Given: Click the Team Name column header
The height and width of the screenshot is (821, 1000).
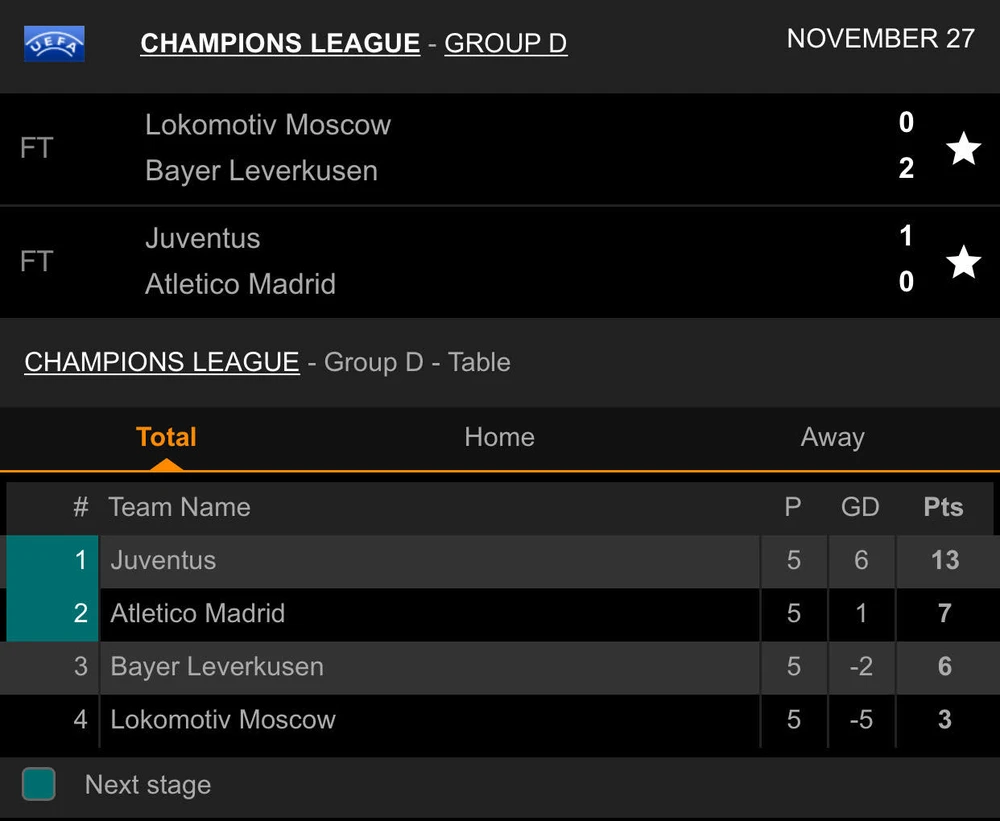Looking at the screenshot, I should [x=179, y=507].
